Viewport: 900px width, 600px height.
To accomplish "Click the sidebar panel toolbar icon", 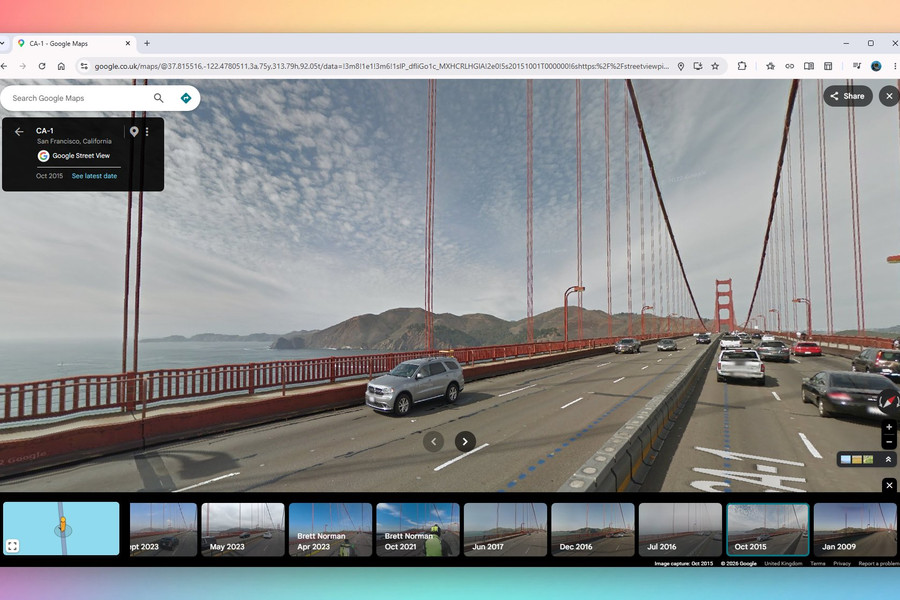I will pos(828,66).
